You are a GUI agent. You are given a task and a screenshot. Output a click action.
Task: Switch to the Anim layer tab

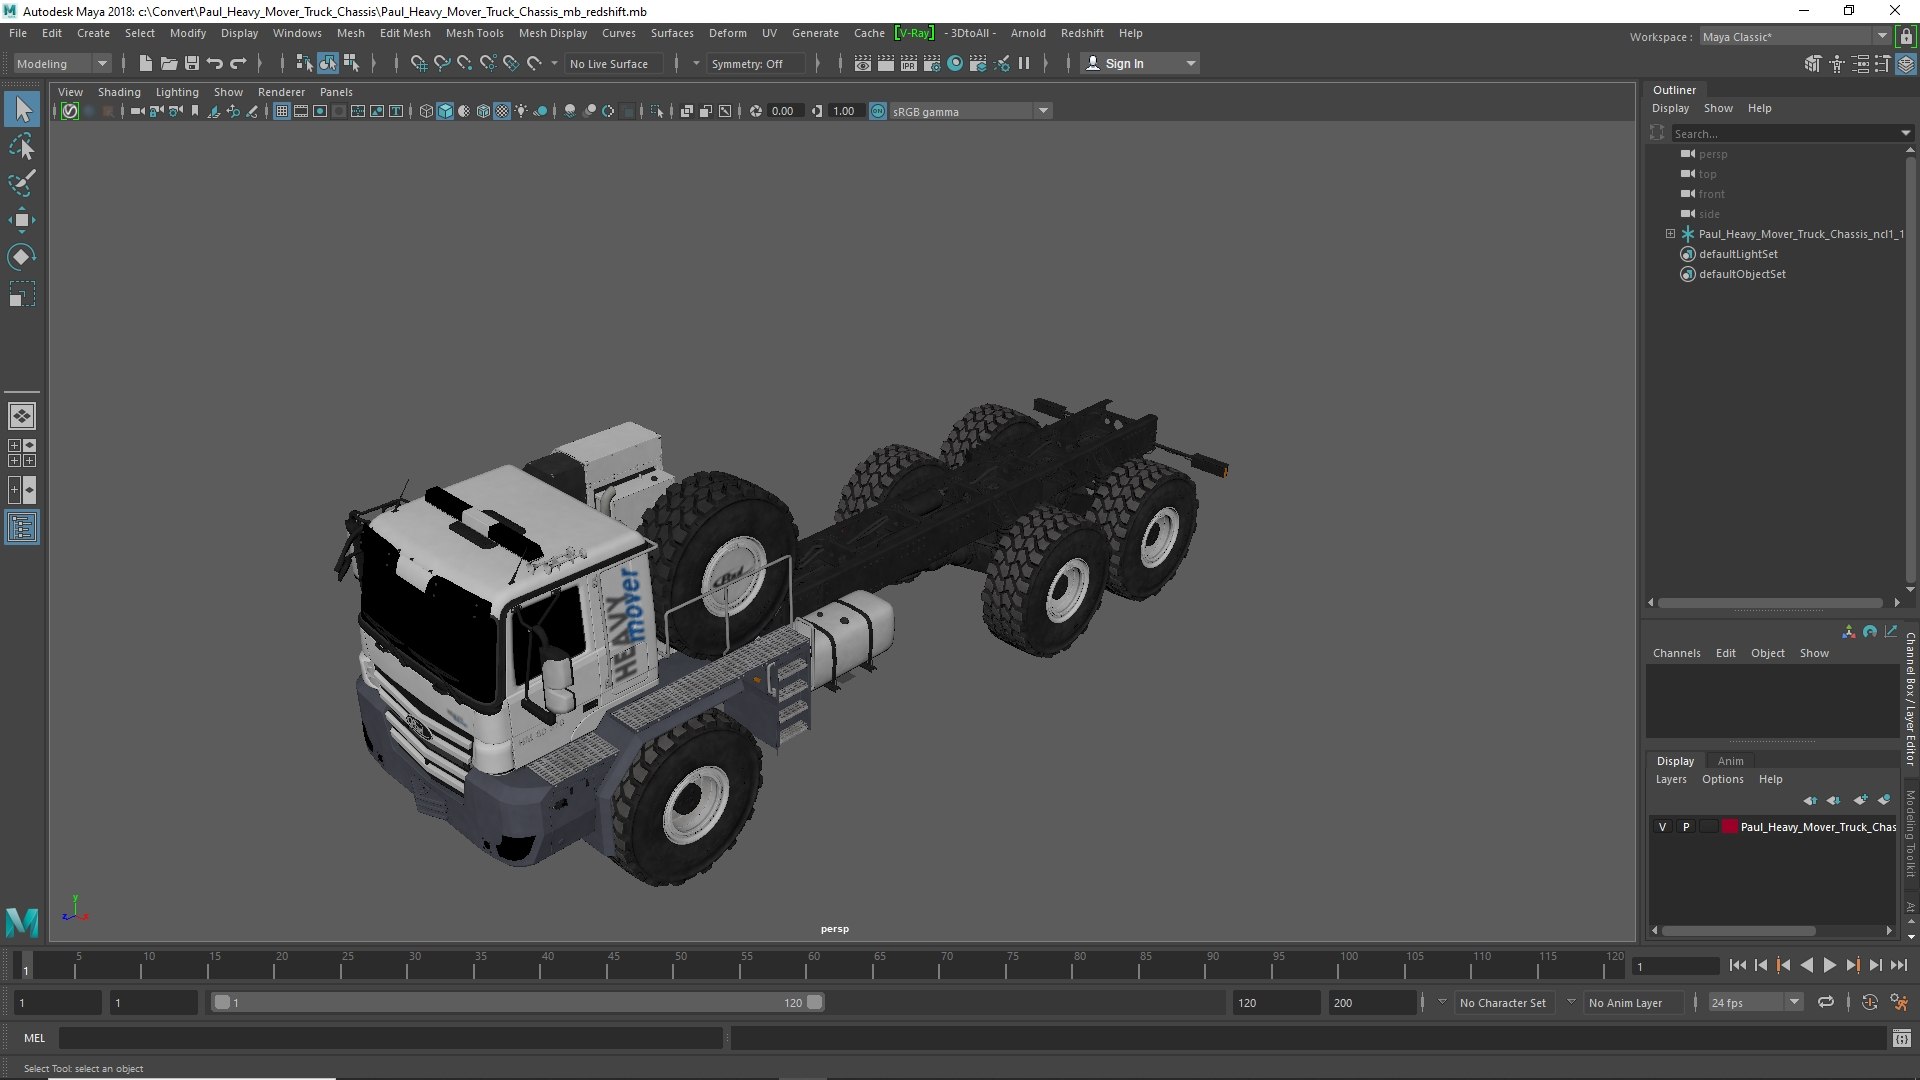1730,761
